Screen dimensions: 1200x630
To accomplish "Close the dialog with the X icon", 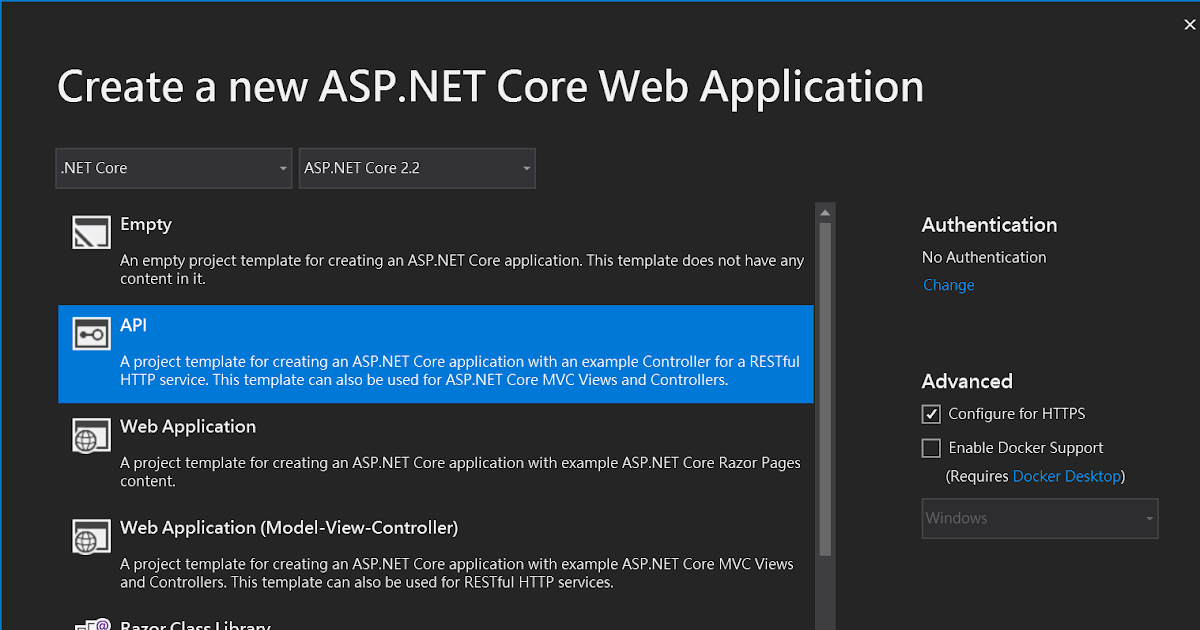I will click(1189, 25).
